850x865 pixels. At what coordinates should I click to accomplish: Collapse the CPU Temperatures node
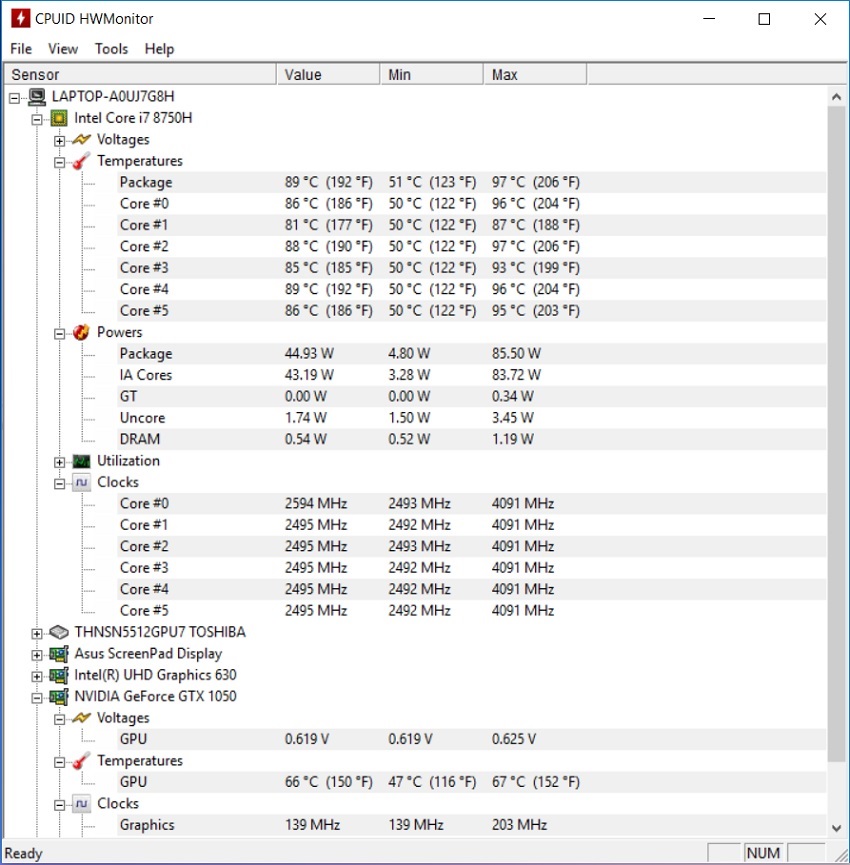coord(60,163)
